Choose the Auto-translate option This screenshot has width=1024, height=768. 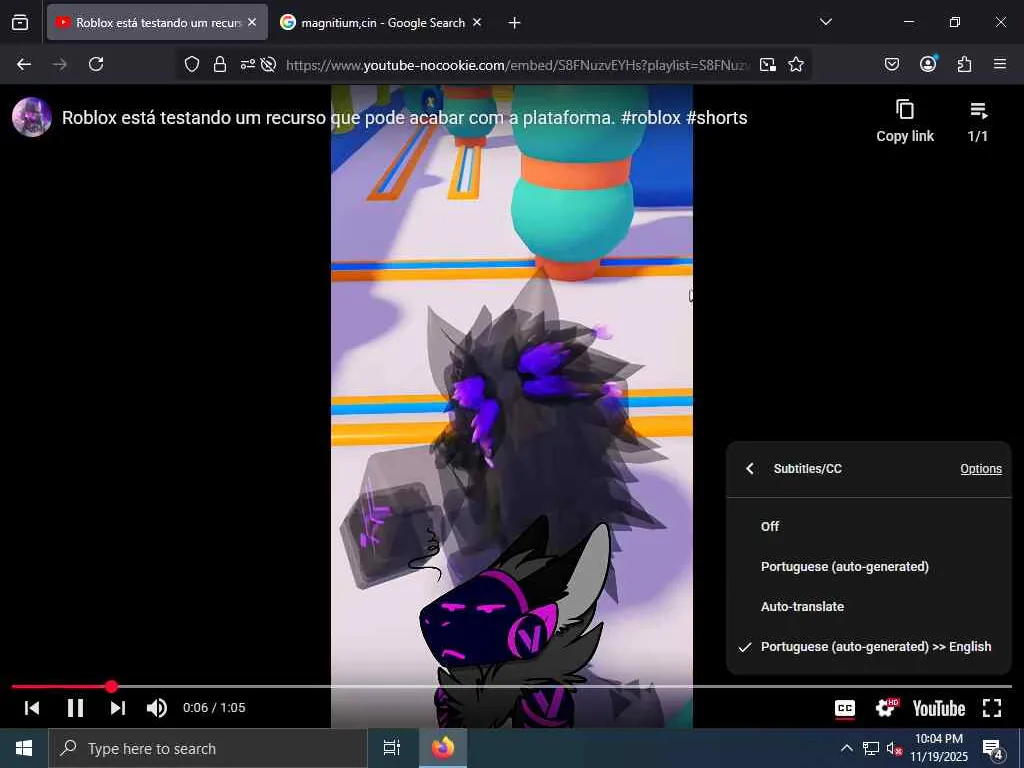tap(869, 607)
